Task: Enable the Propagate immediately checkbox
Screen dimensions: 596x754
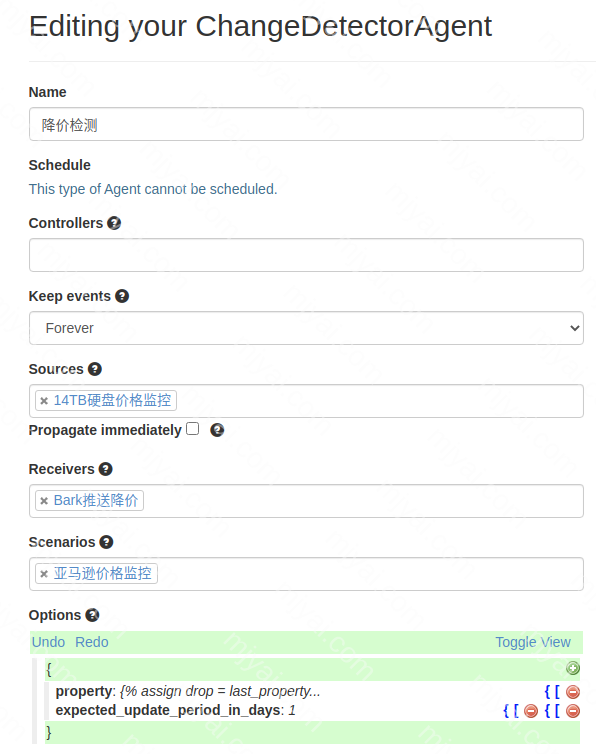Action: click(x=192, y=429)
